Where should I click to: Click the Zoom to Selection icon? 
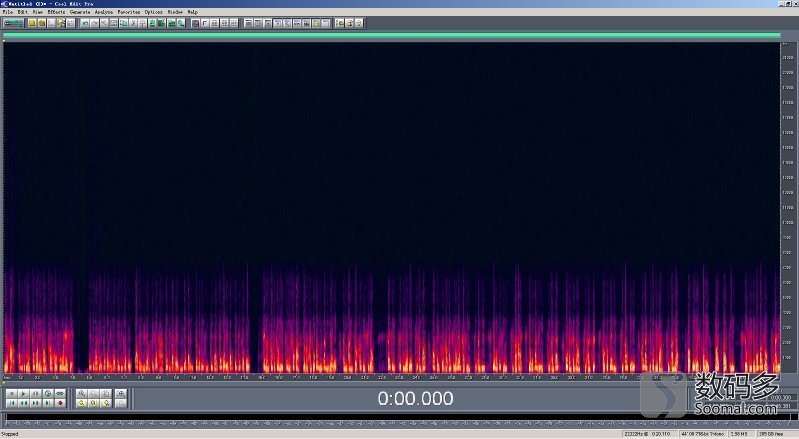coord(81,403)
